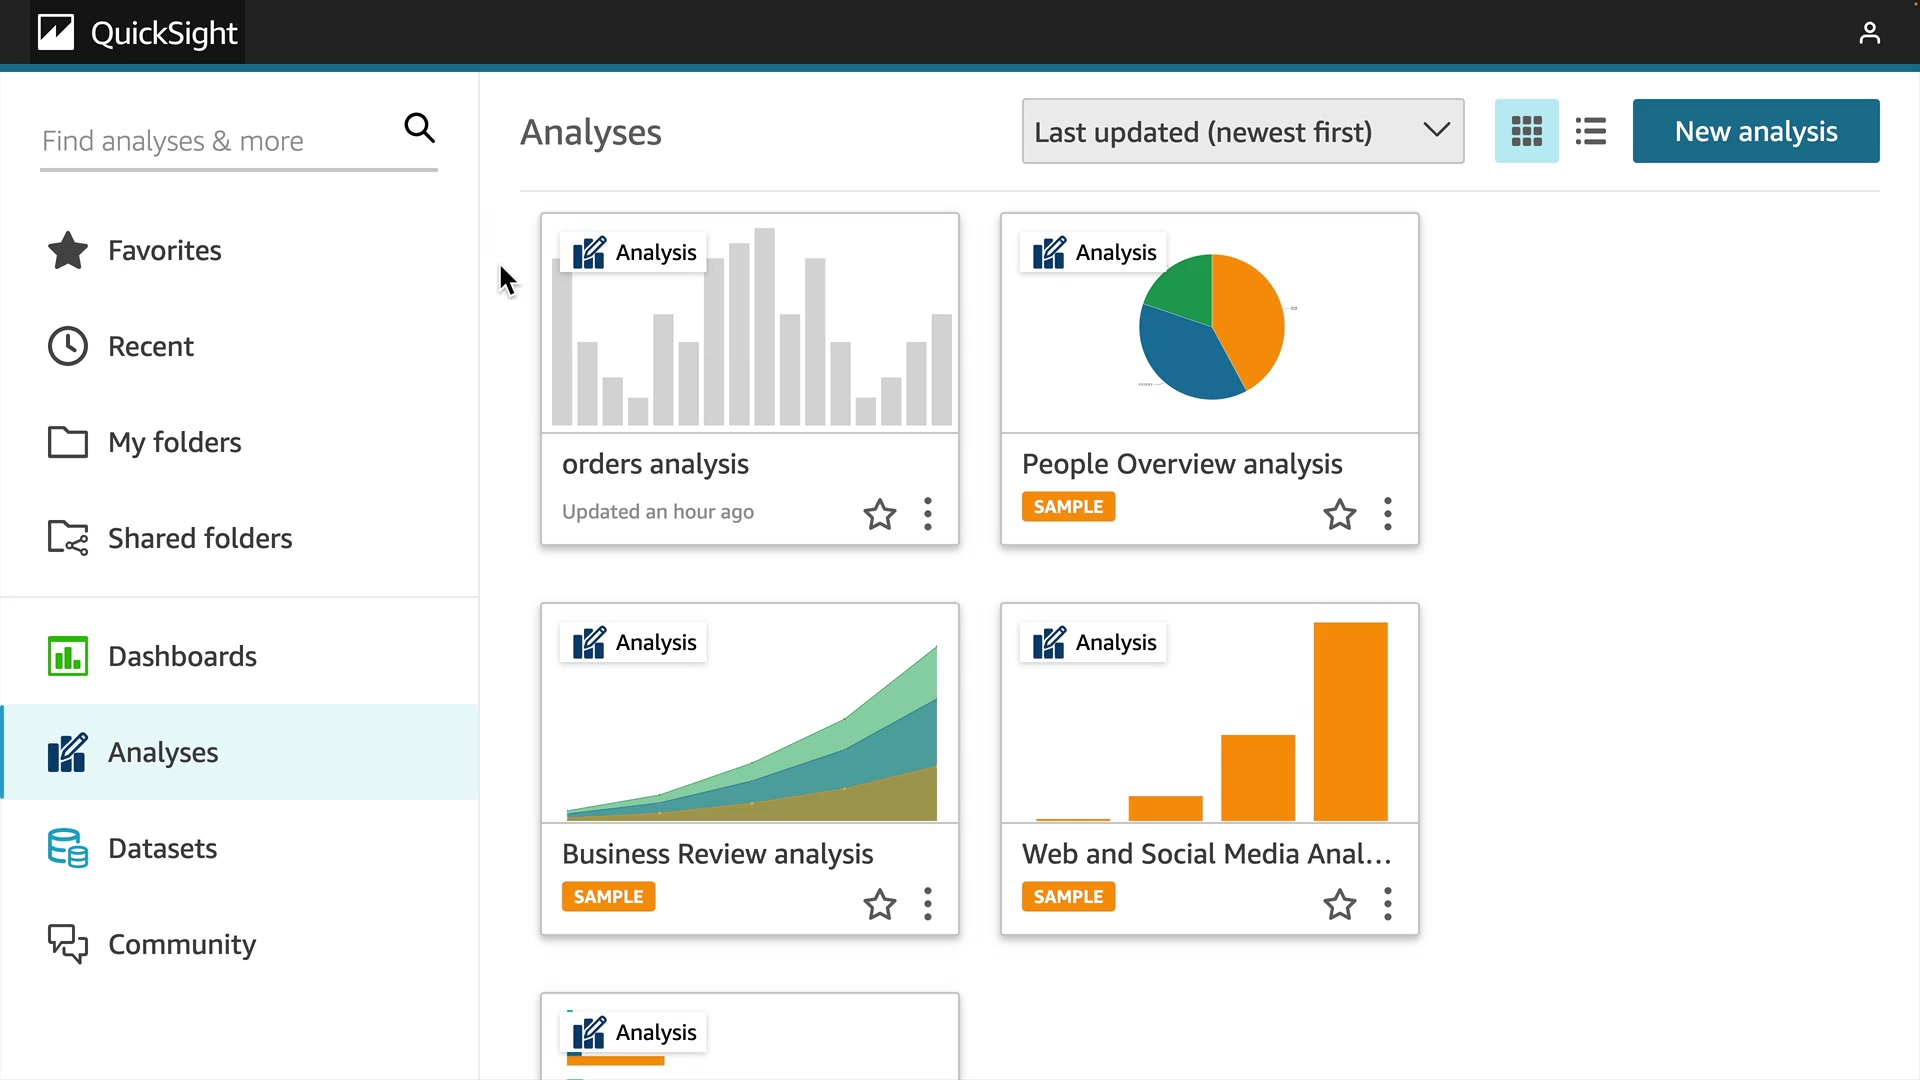Expand the Last updated sort dropdown
1920x1080 pixels.
pos(1242,131)
